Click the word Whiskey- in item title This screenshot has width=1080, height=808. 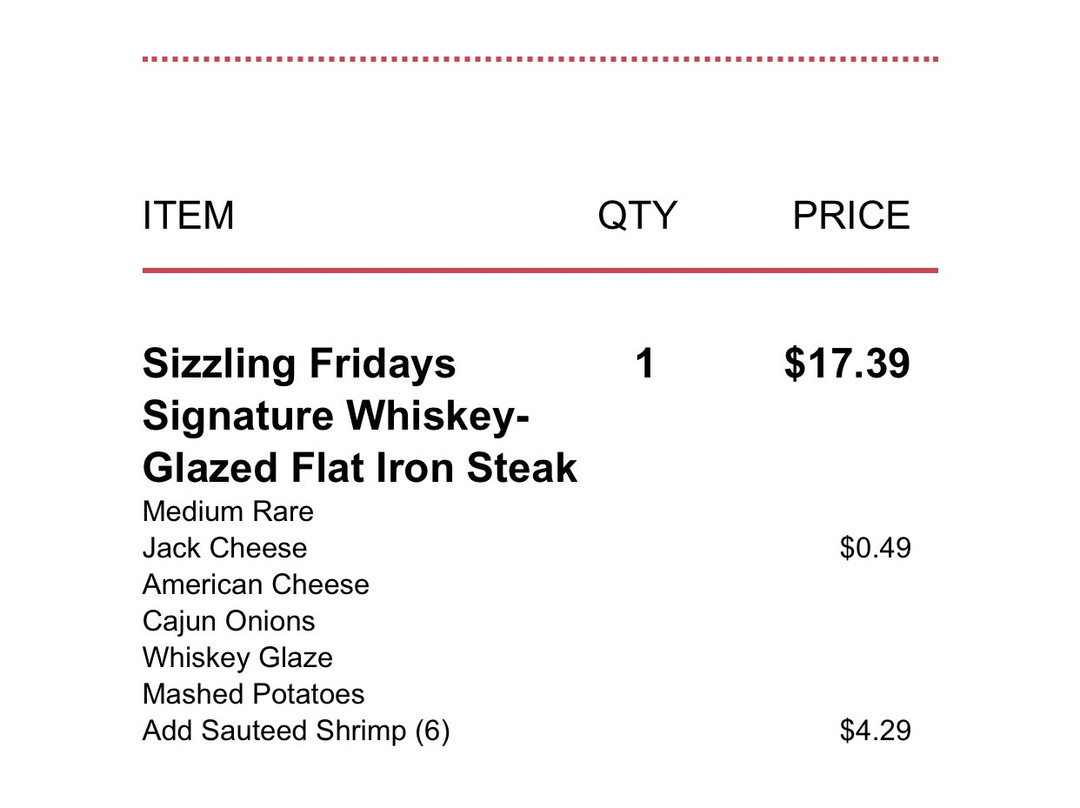(x=437, y=415)
